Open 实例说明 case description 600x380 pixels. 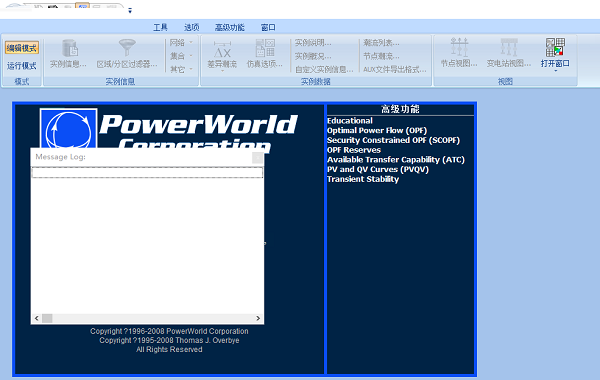tap(313, 42)
